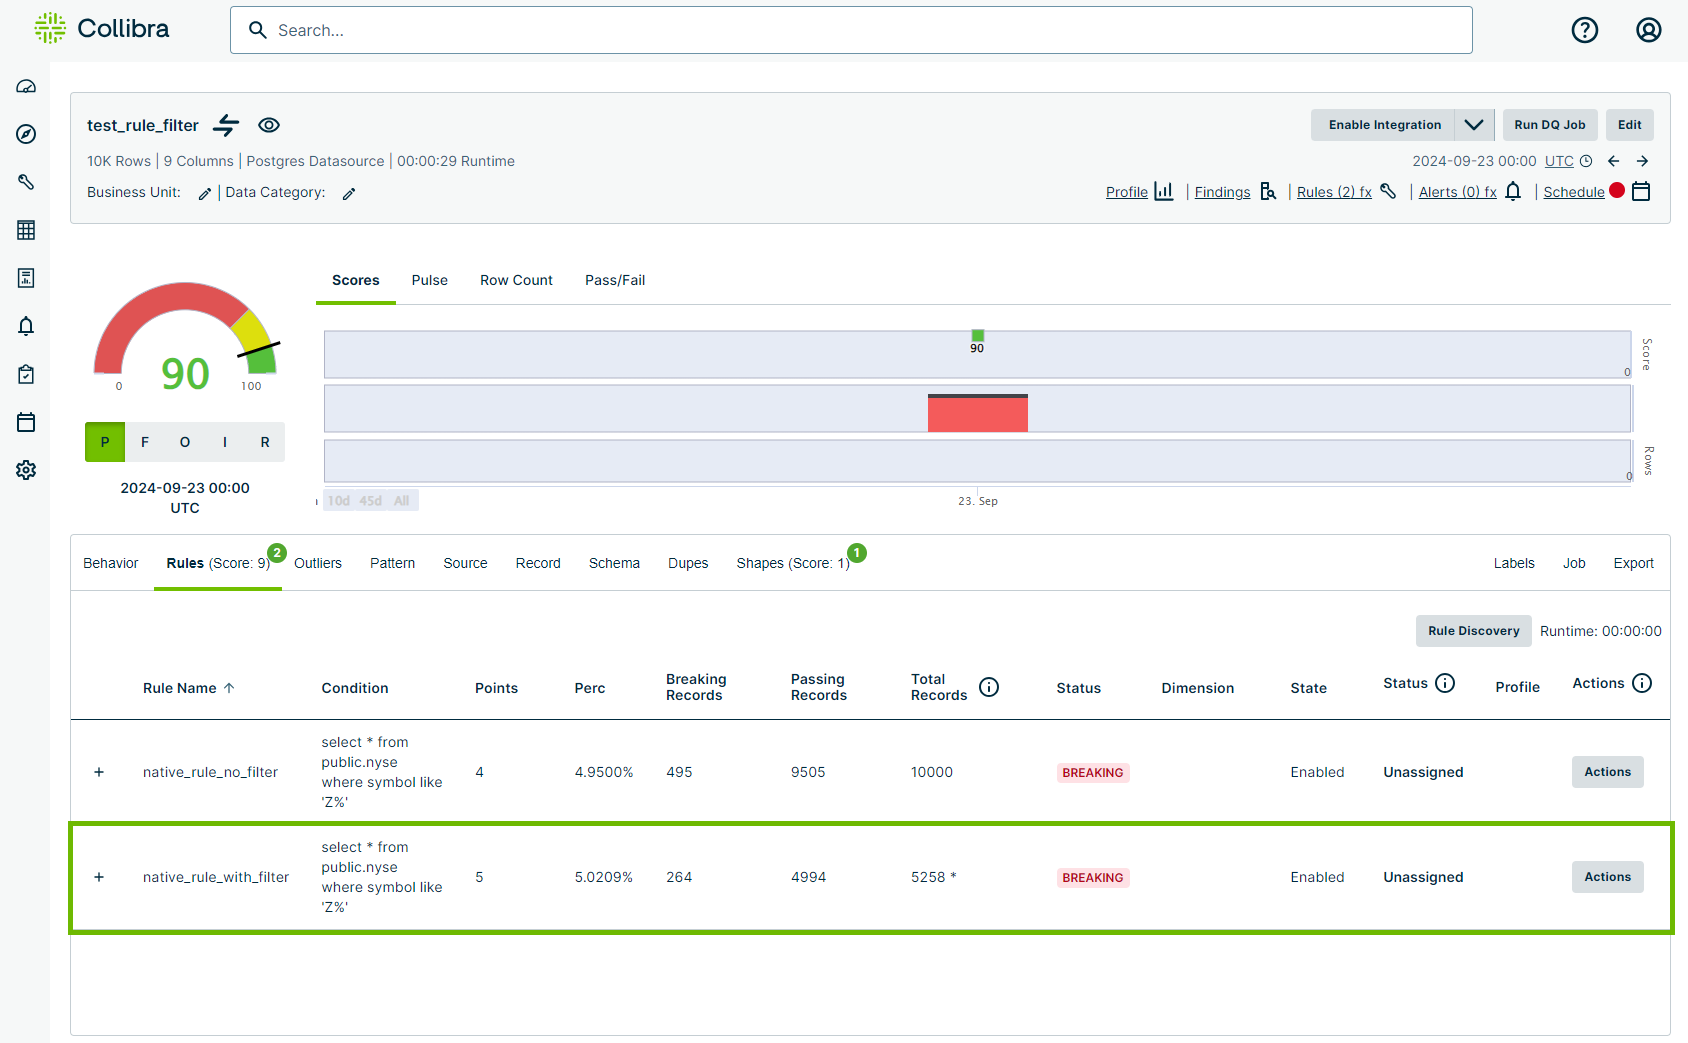This screenshot has height=1043, width=1688.
Task: Click the bell icon next to Alerts
Action: [1513, 191]
